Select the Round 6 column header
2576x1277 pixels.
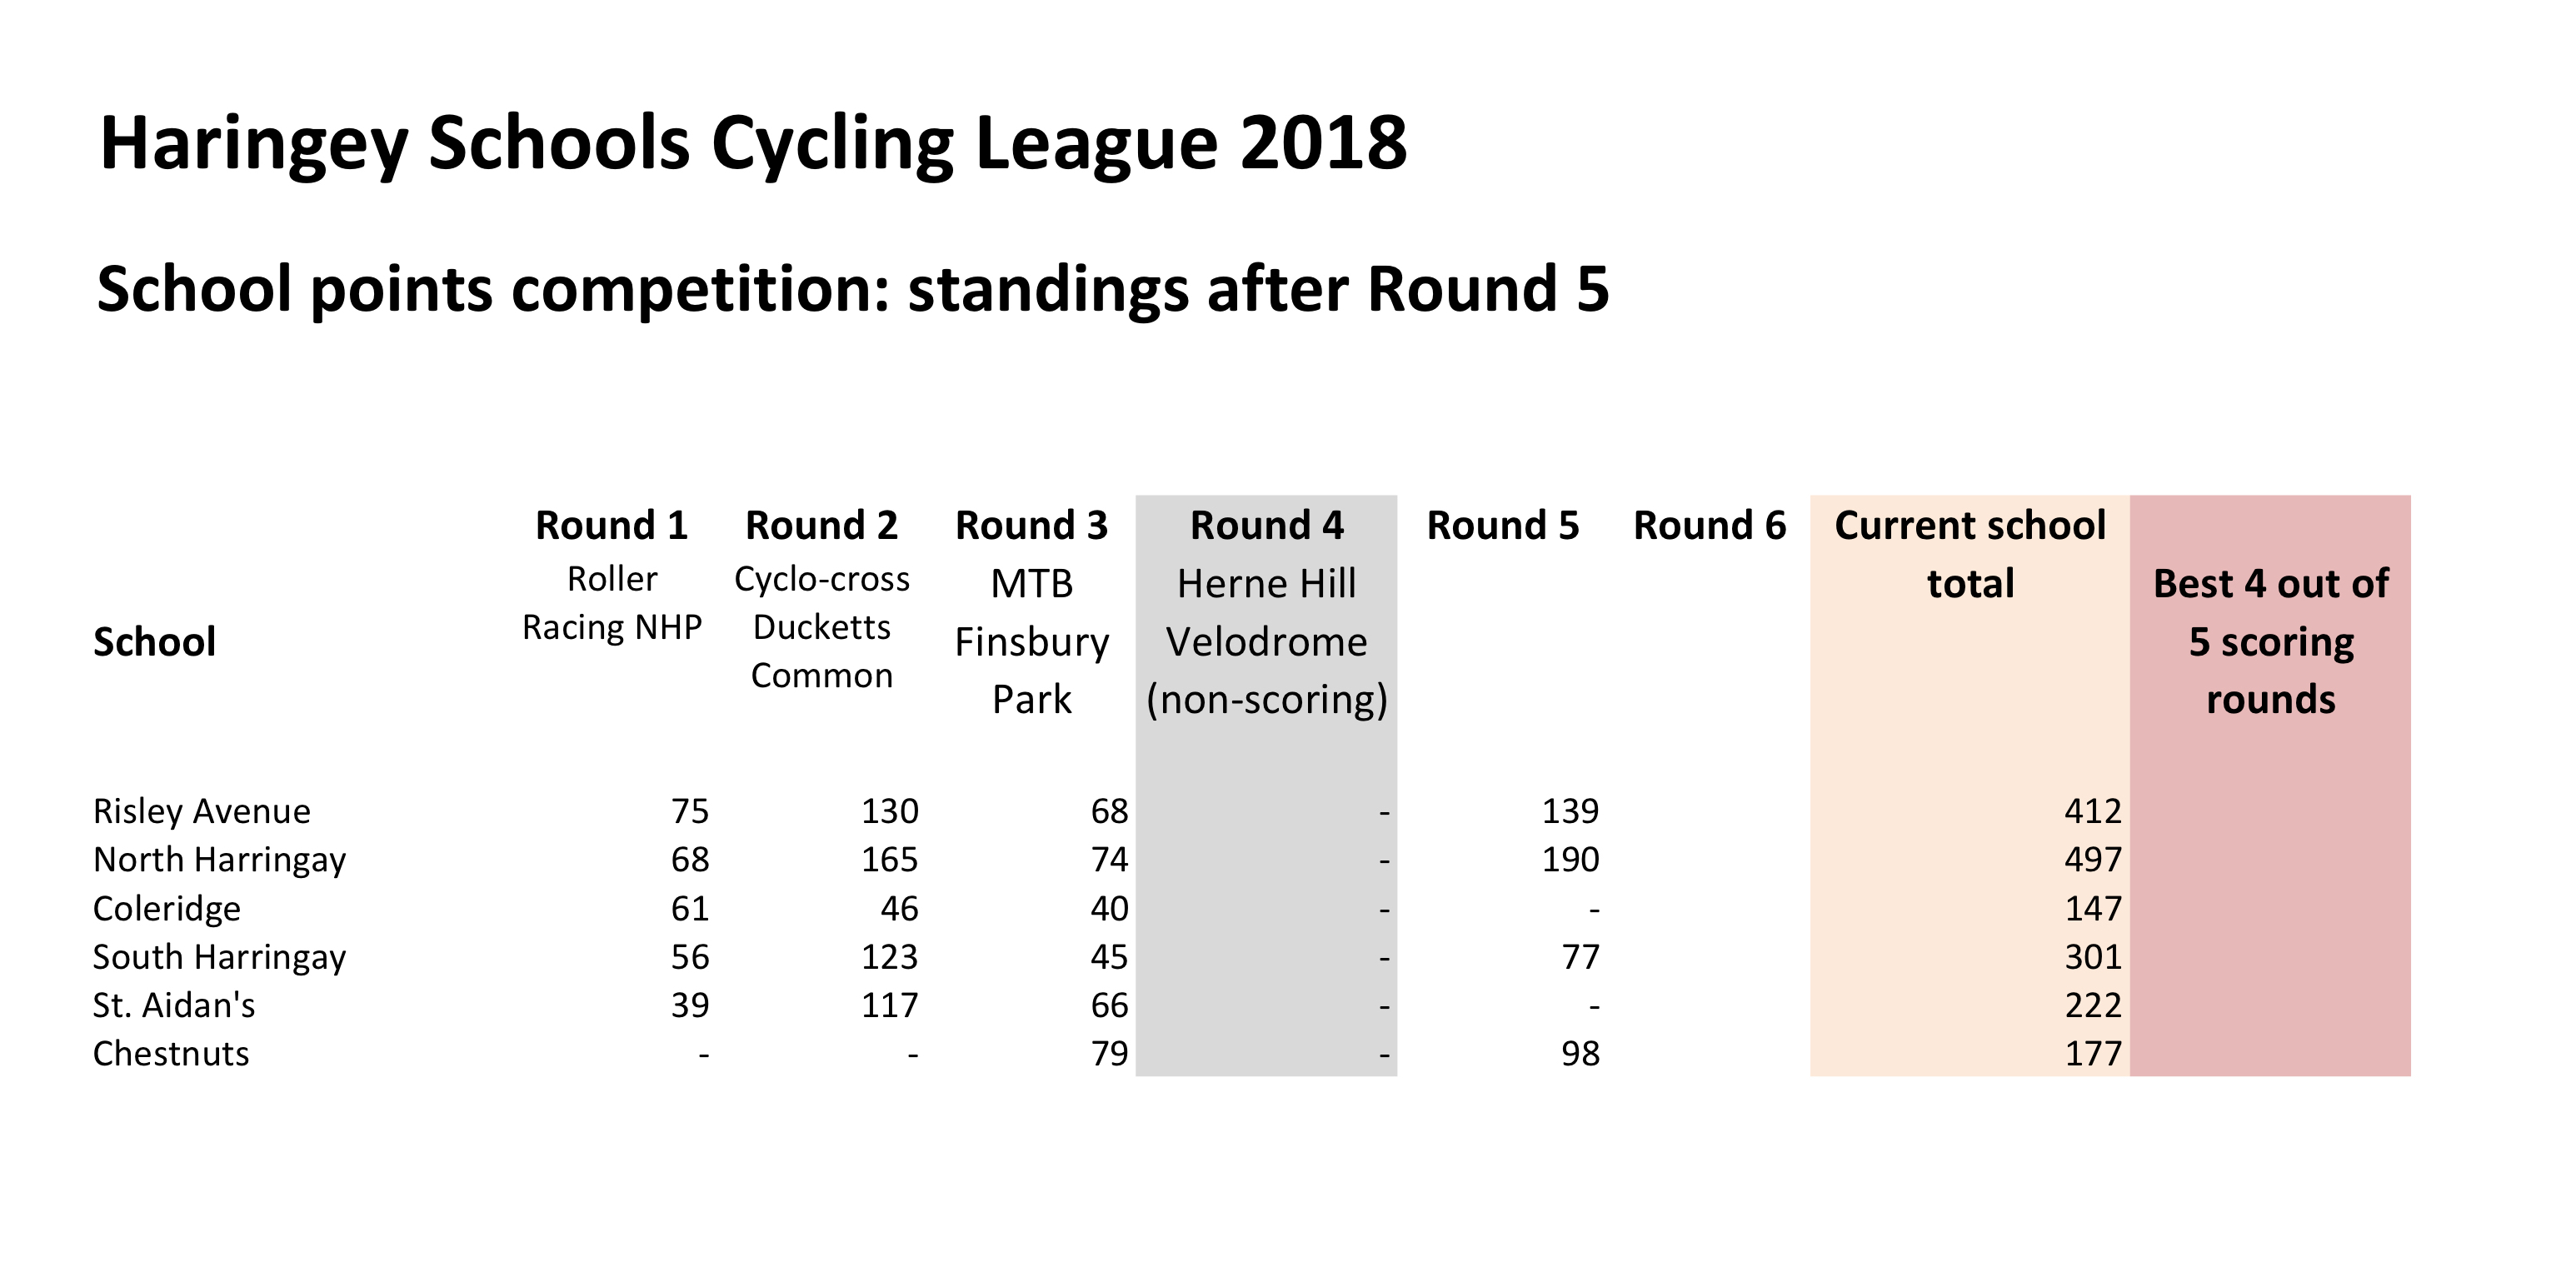tap(1709, 526)
